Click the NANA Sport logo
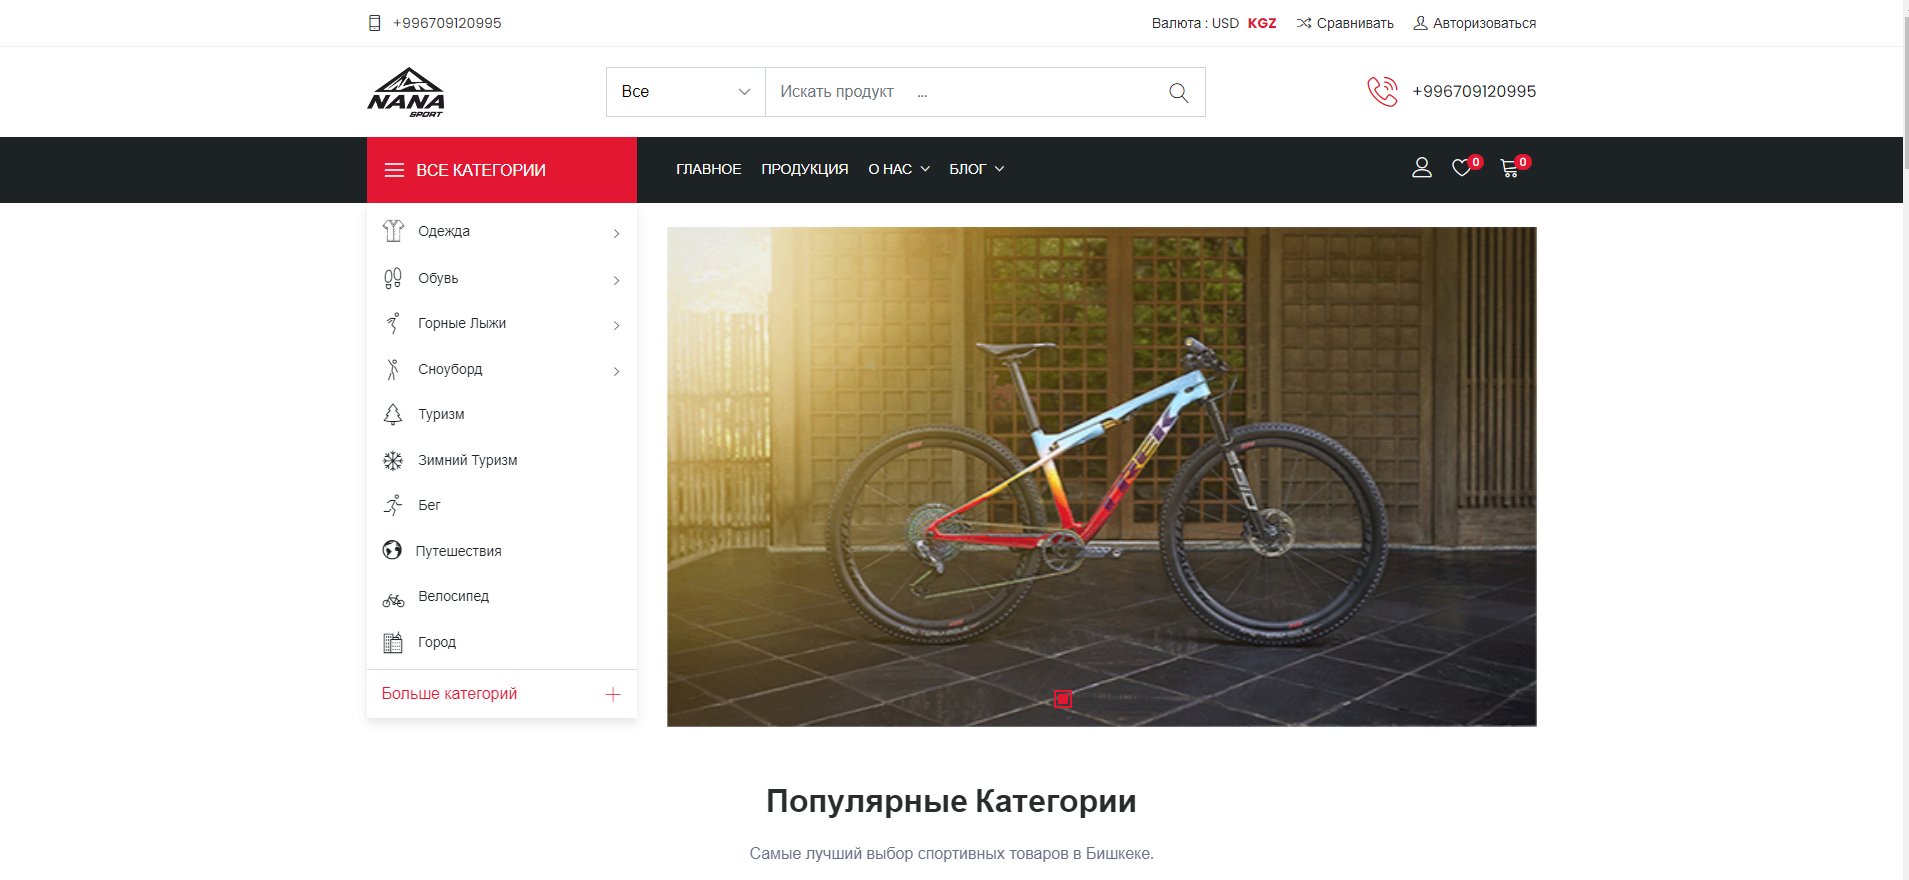Viewport: 1909px width, 880px height. point(406,92)
